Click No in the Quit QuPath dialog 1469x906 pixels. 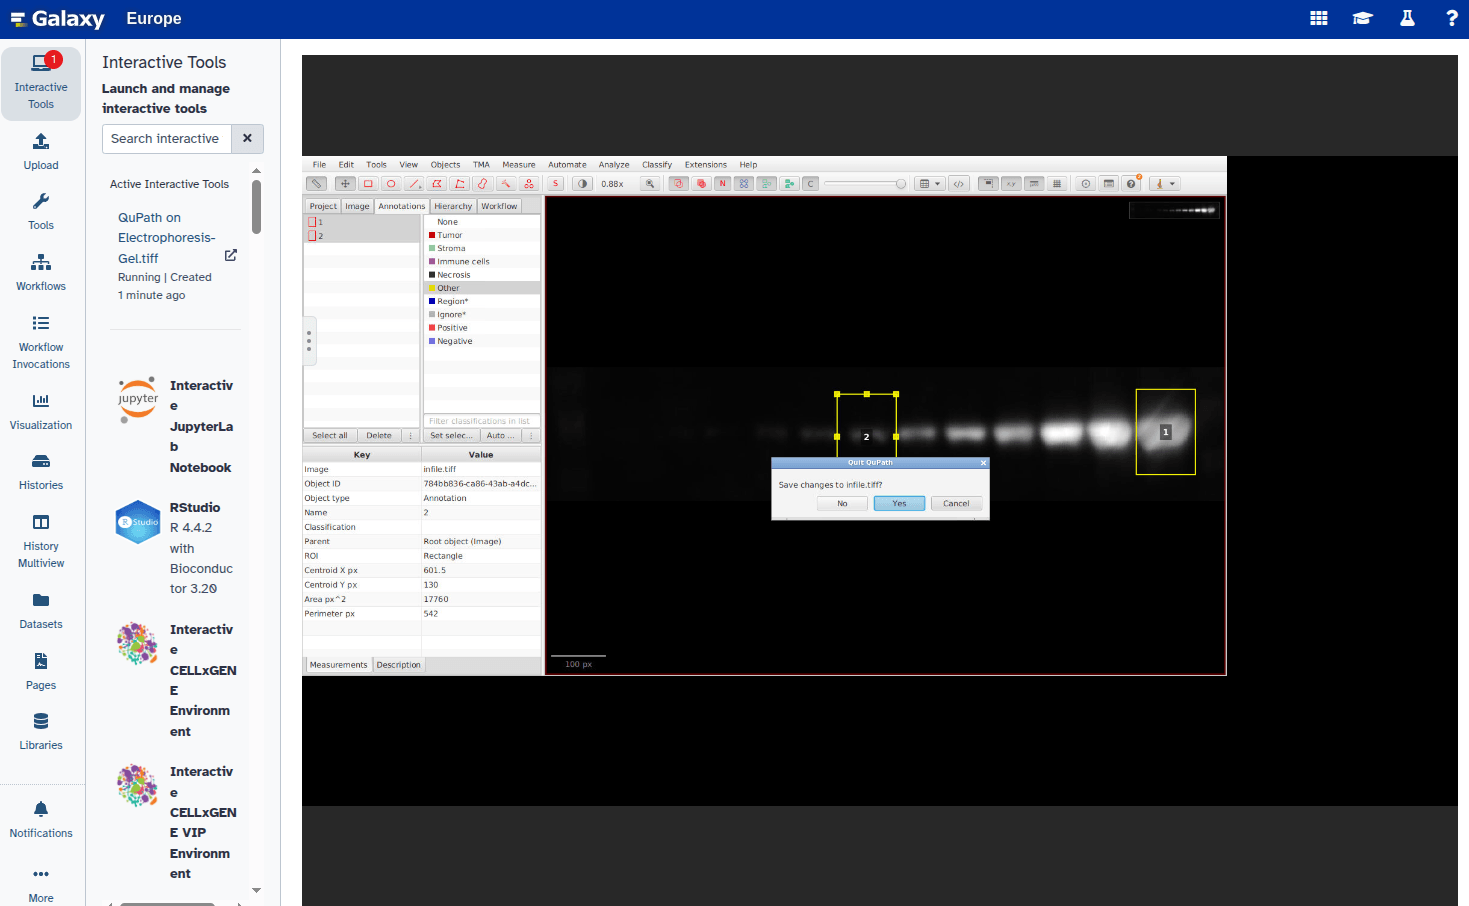[842, 503]
